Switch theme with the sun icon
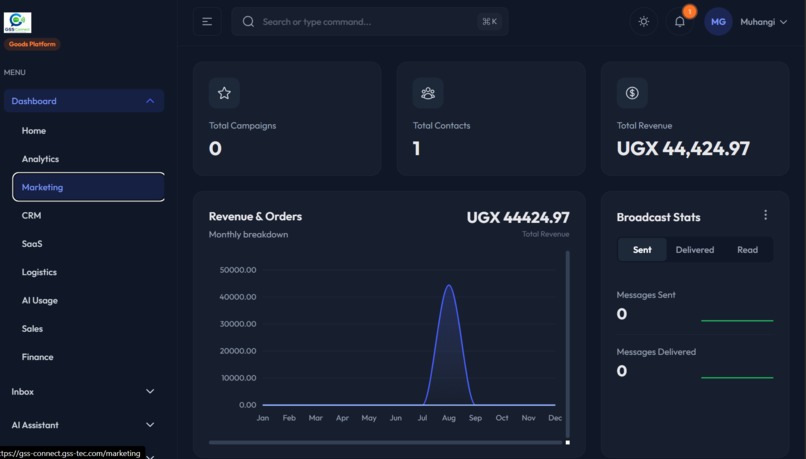806x459 pixels. [x=644, y=22]
